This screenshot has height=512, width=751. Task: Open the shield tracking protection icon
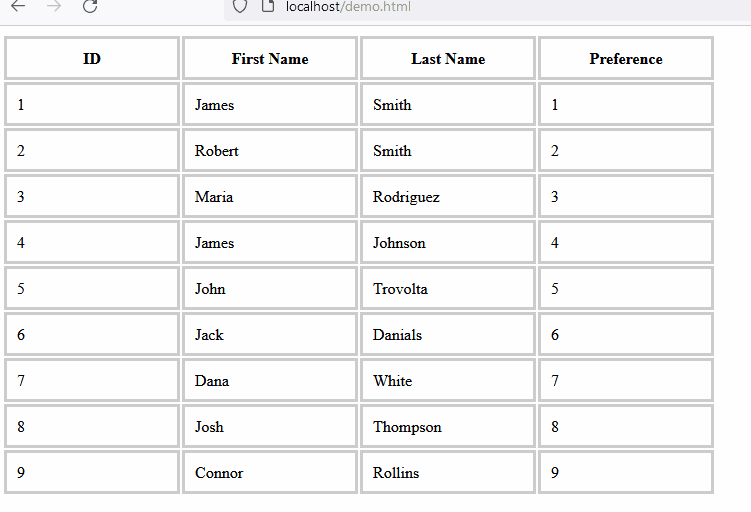tap(239, 6)
